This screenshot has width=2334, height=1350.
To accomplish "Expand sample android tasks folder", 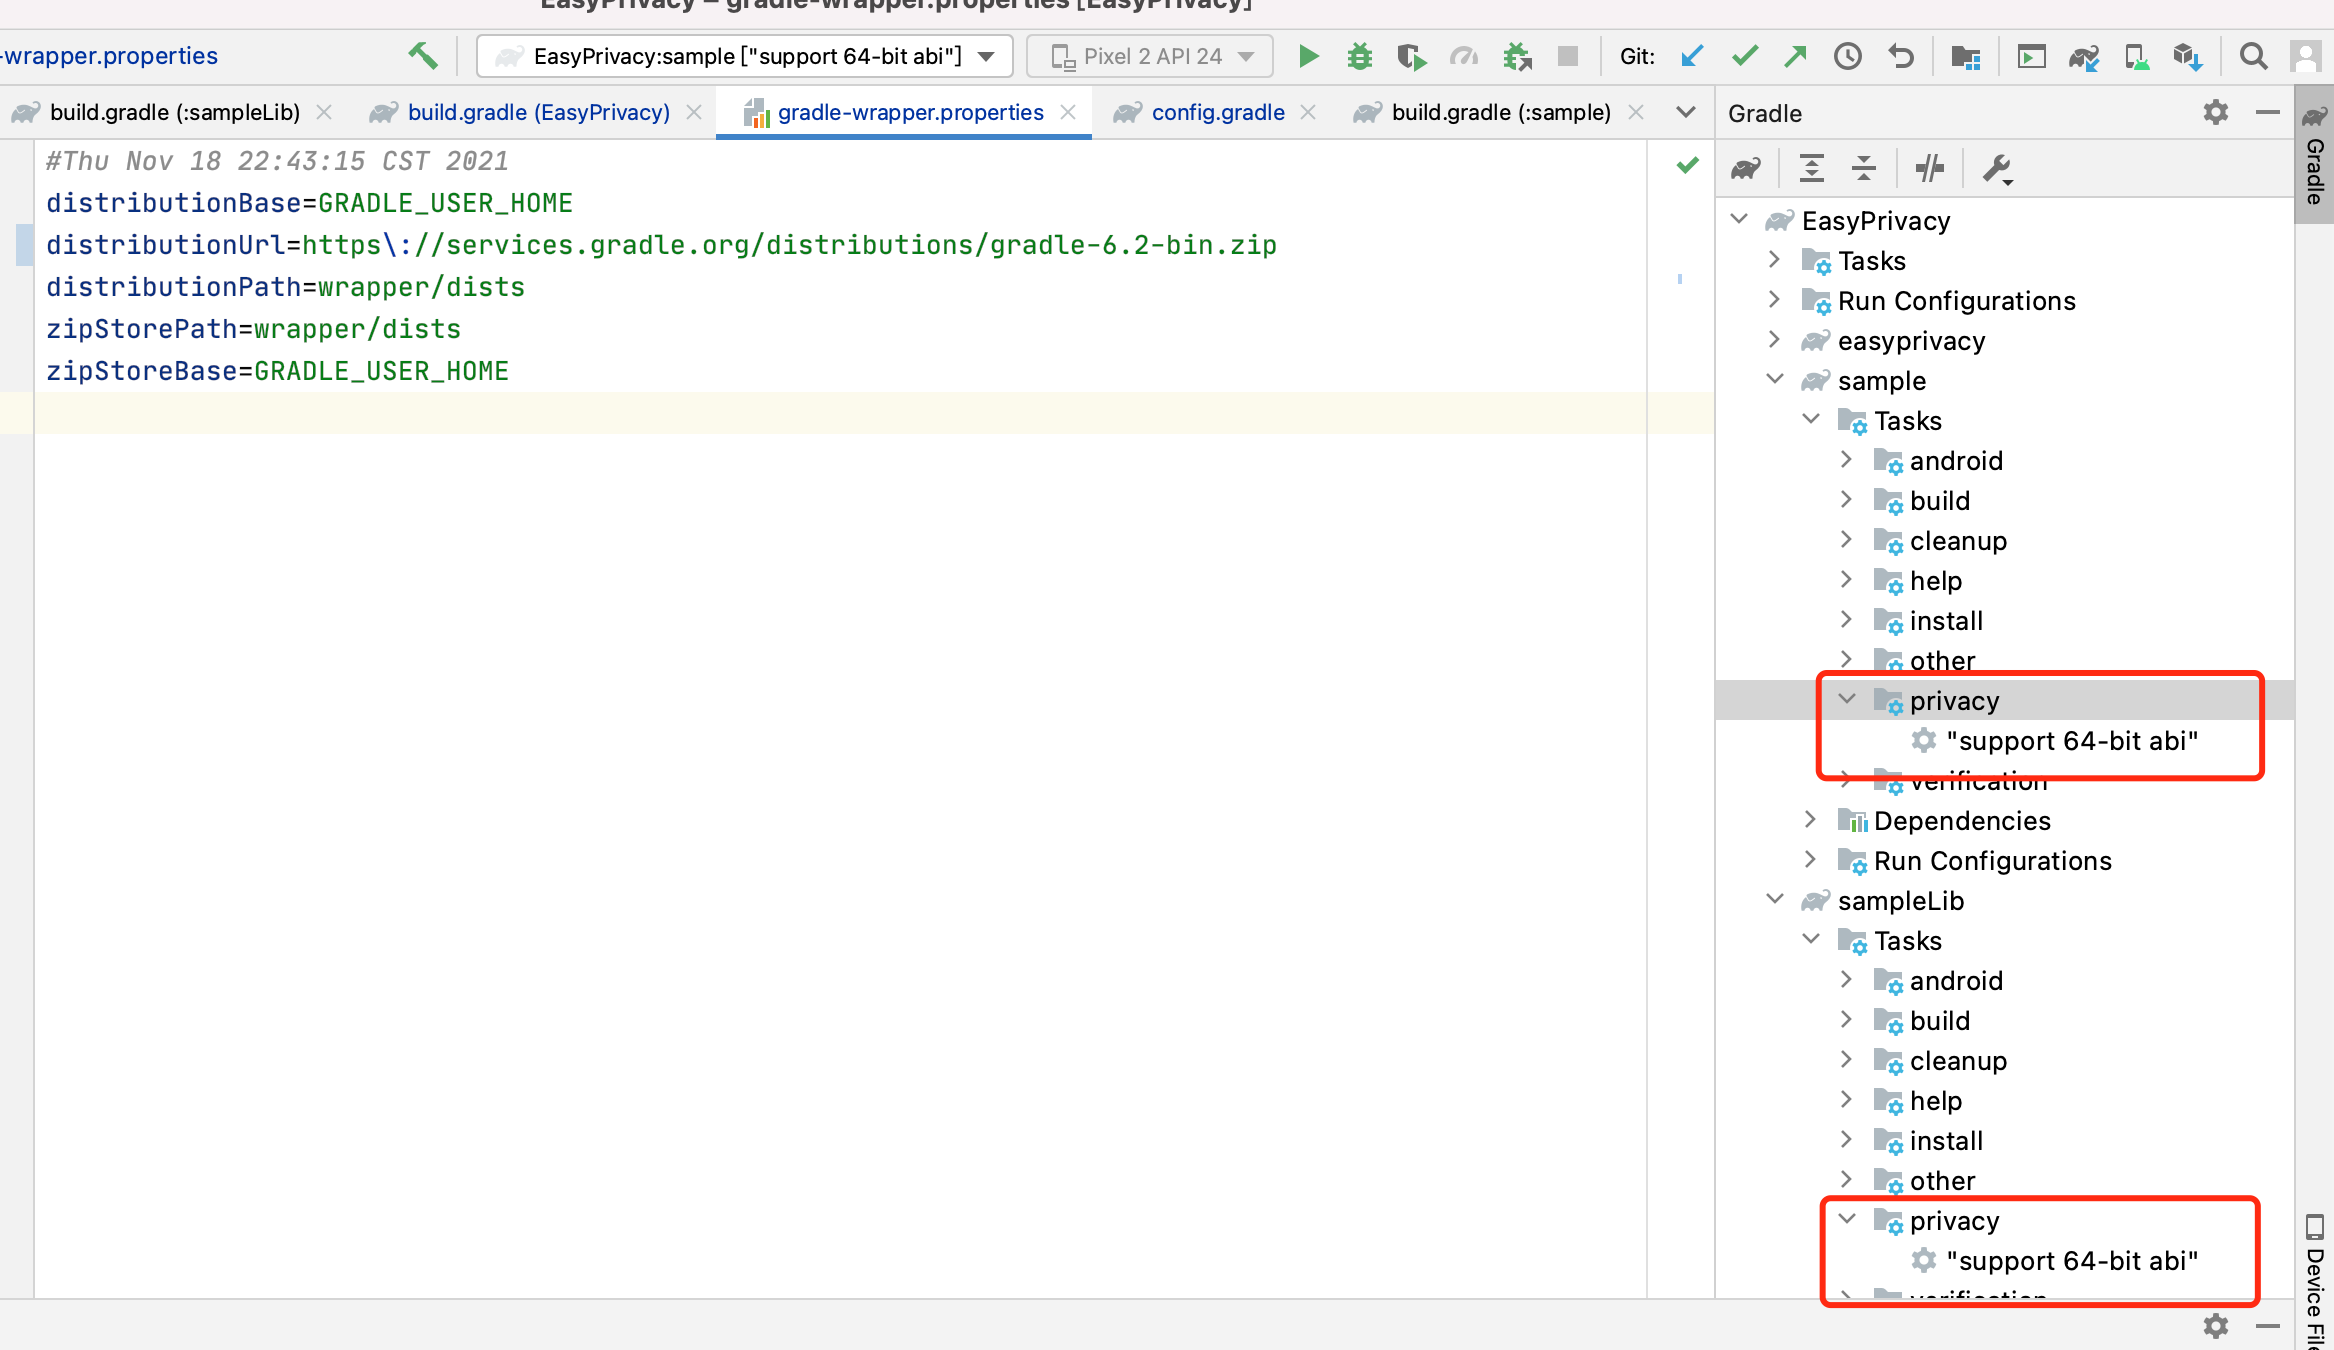I will pos(1846,460).
